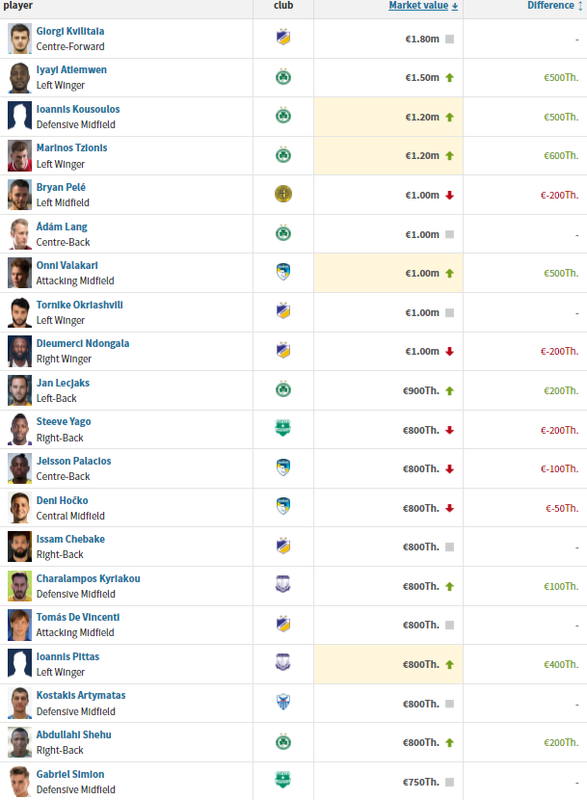Click Ádám Lang player portrait thumbnail

[20, 234]
